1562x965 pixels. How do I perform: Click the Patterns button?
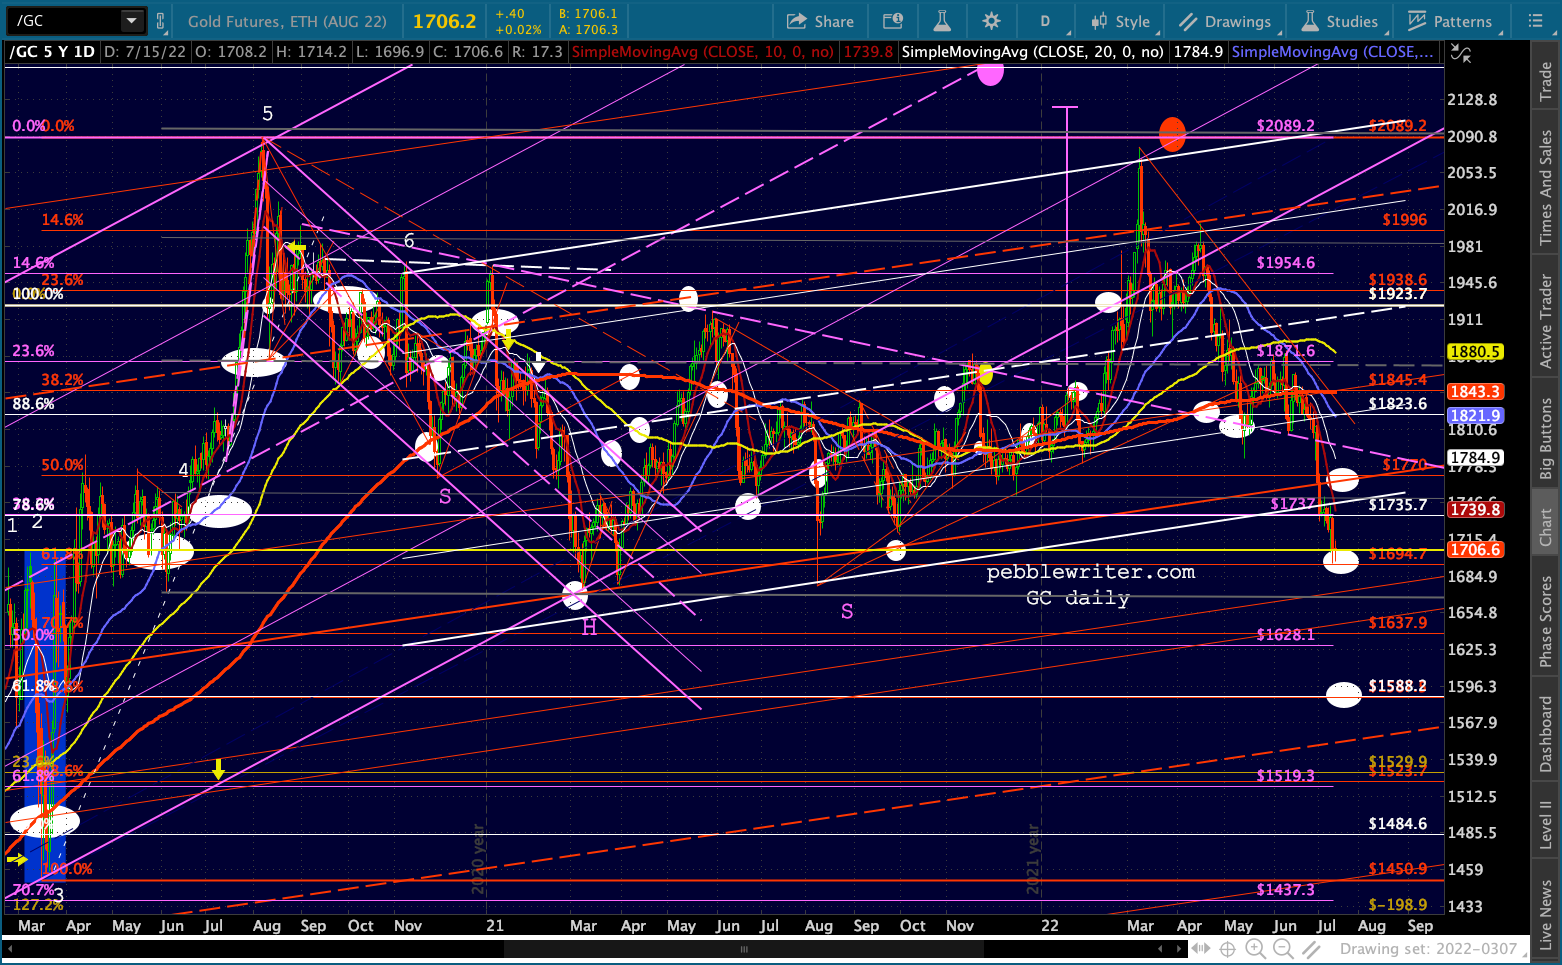click(x=1450, y=21)
